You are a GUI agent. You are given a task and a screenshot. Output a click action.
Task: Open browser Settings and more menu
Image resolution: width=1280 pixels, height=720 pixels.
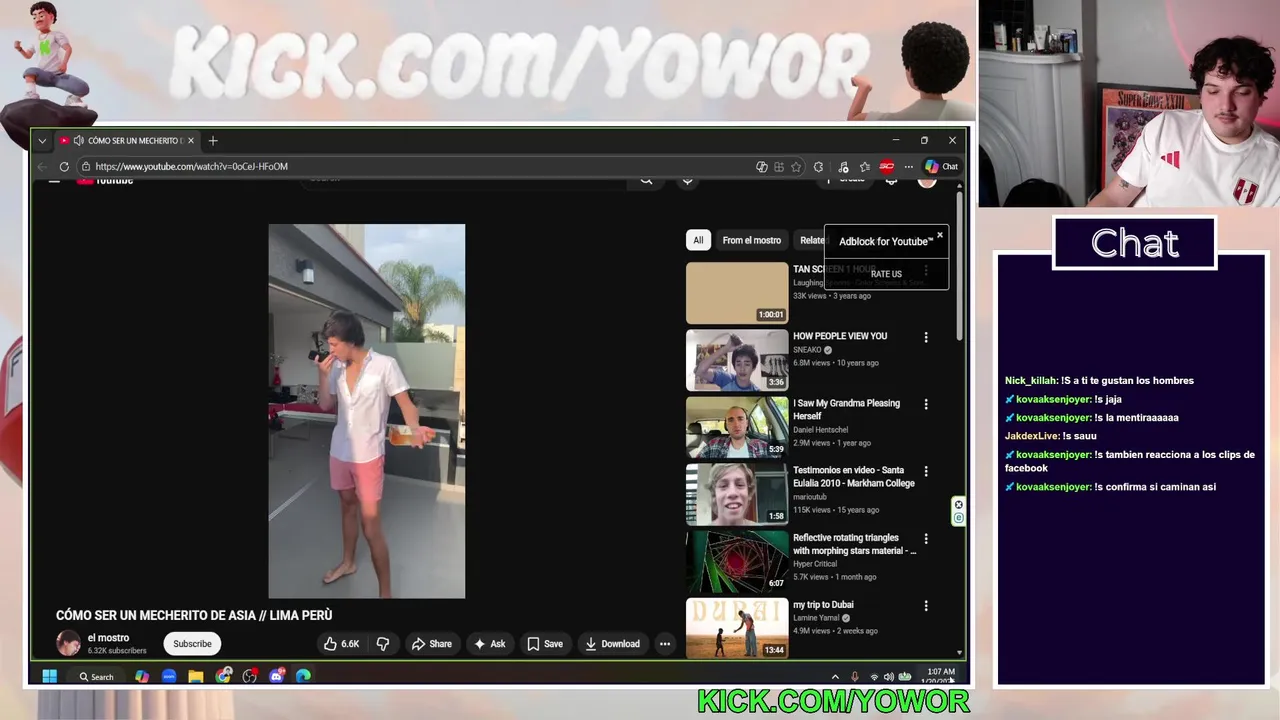coord(908,167)
